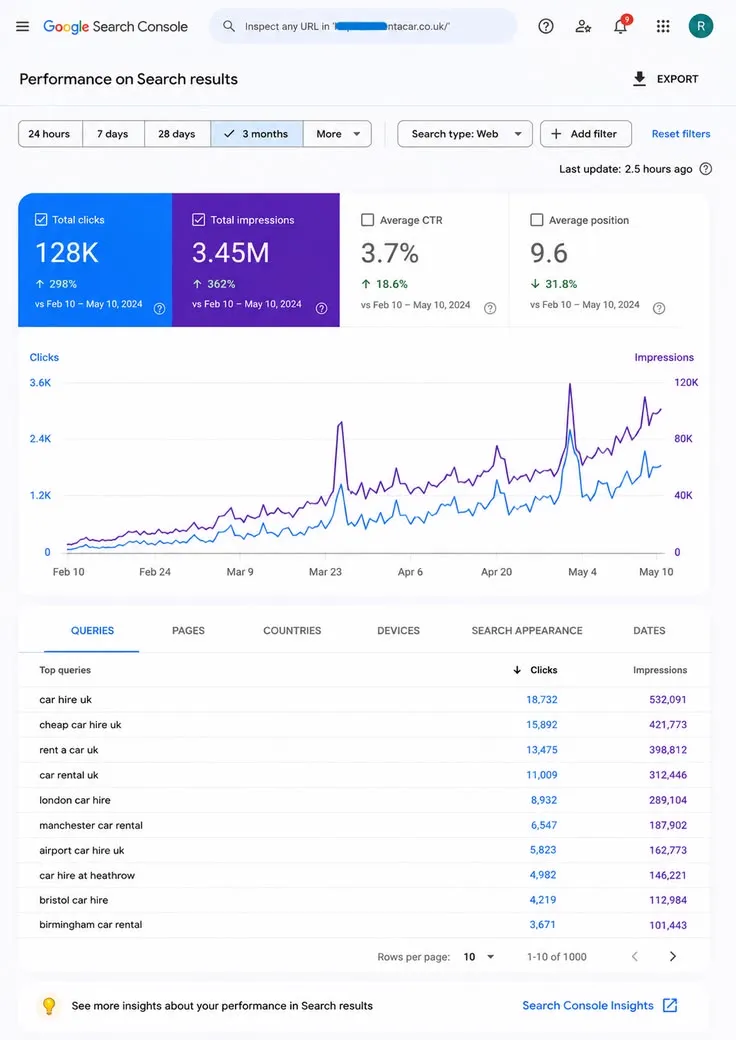
Task: Open the help question mark icon in header
Action: [x=546, y=27]
